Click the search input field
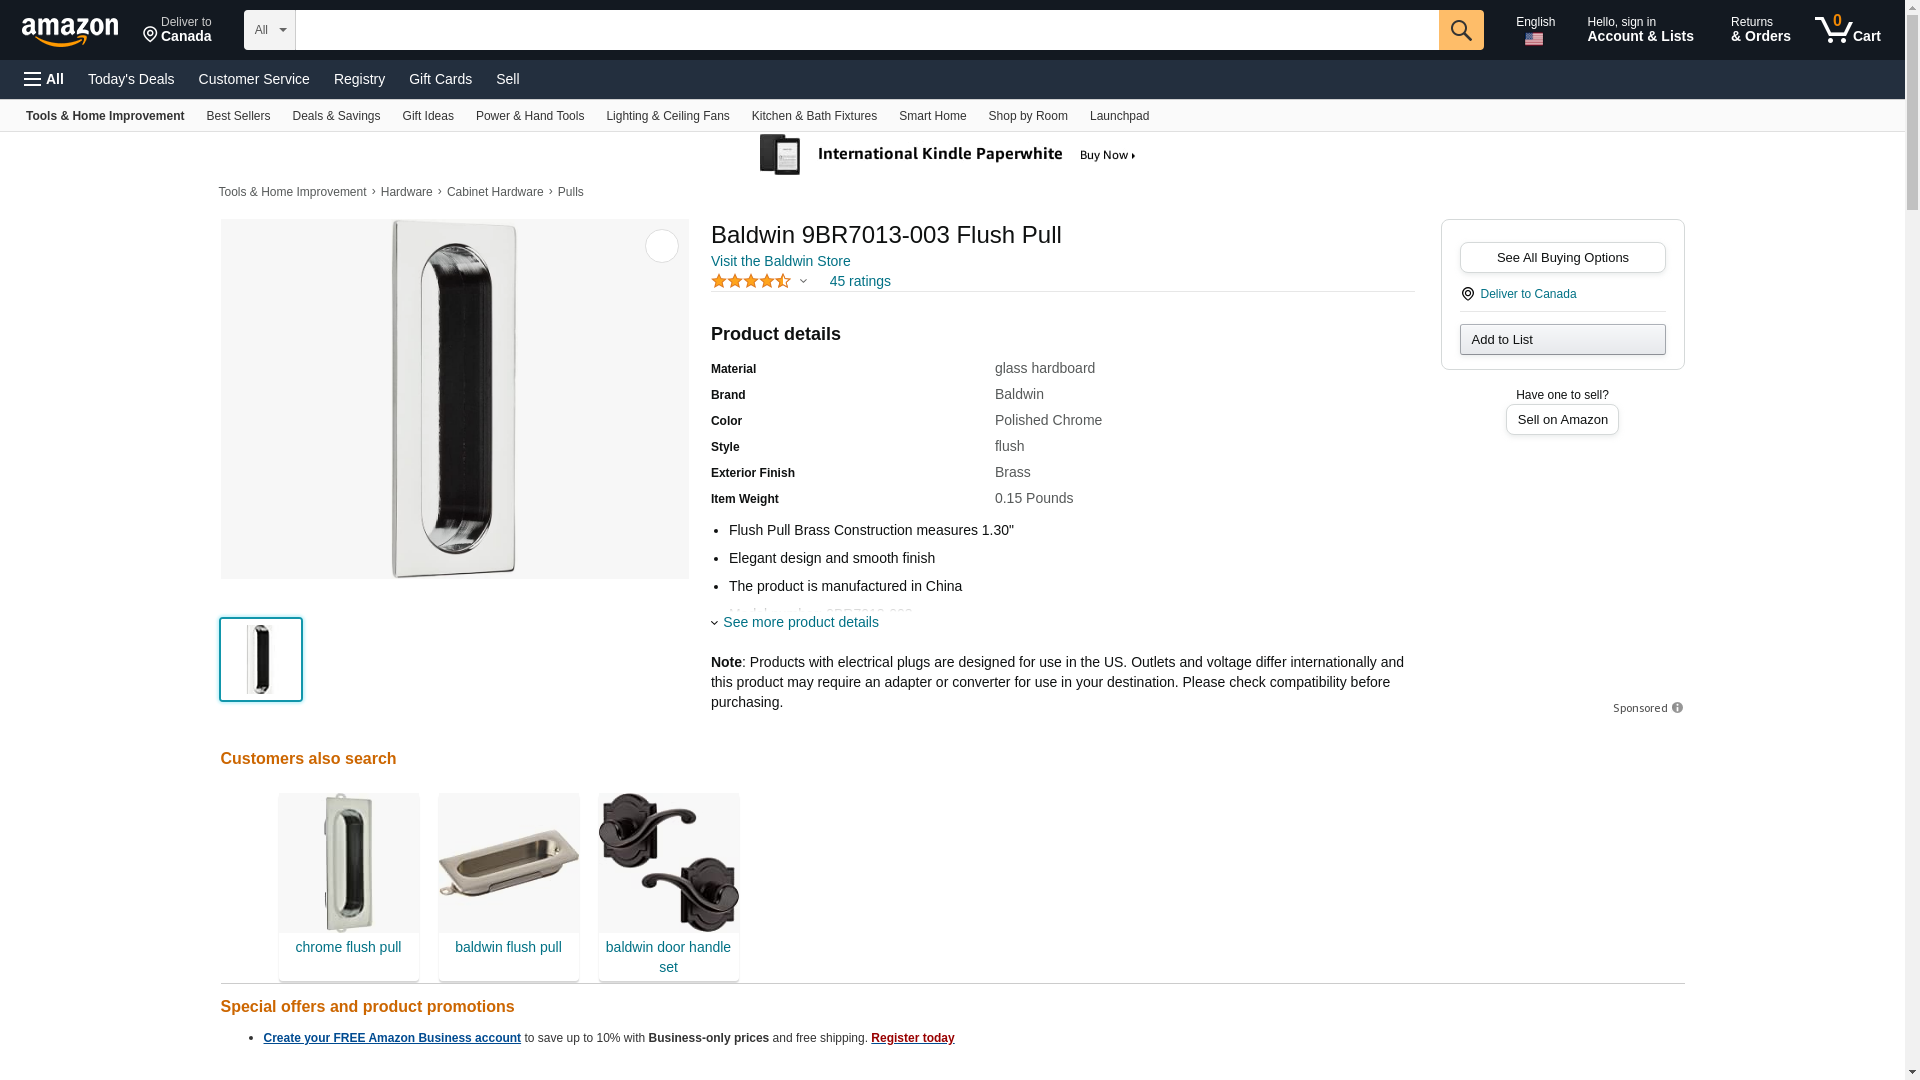 [x=866, y=30]
